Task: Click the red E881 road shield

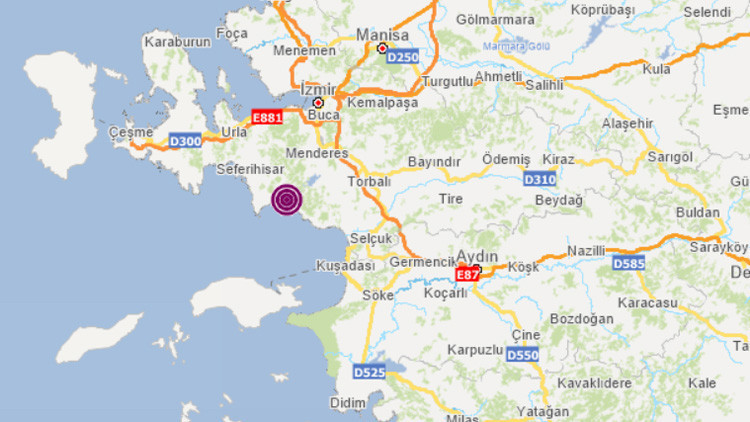Action: pos(267,117)
